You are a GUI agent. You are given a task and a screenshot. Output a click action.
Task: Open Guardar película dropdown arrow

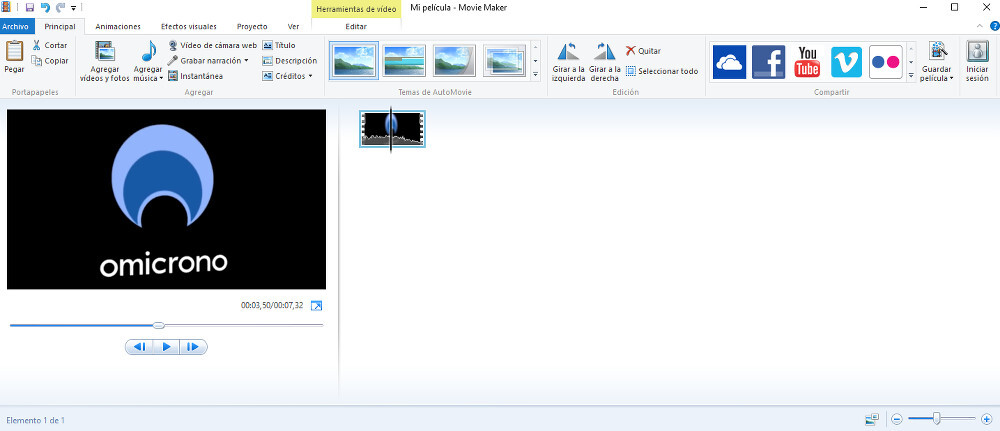coord(952,78)
